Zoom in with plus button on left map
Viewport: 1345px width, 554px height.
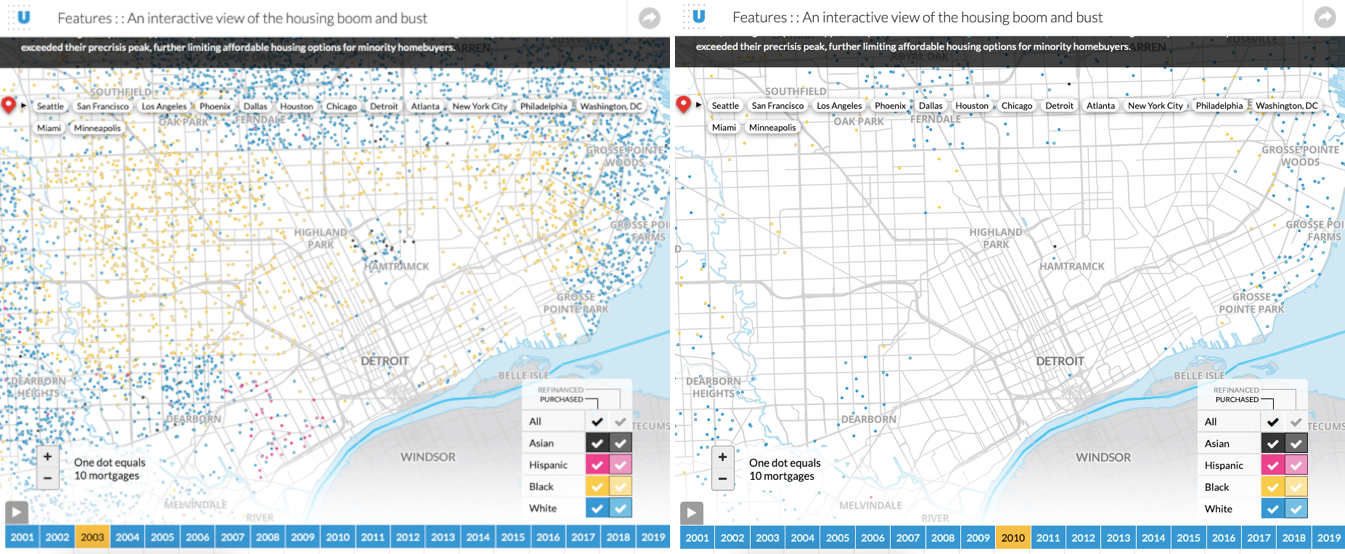point(47,457)
